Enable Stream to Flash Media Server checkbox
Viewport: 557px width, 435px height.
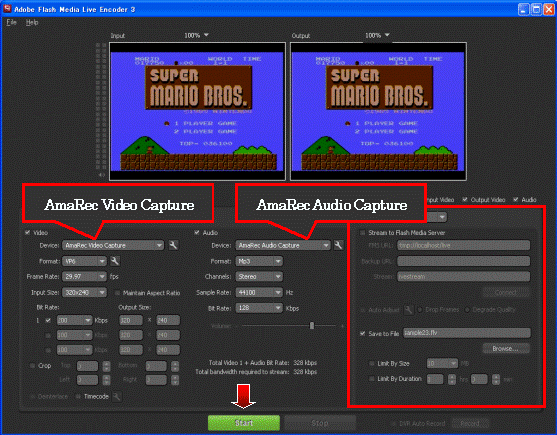pos(363,233)
